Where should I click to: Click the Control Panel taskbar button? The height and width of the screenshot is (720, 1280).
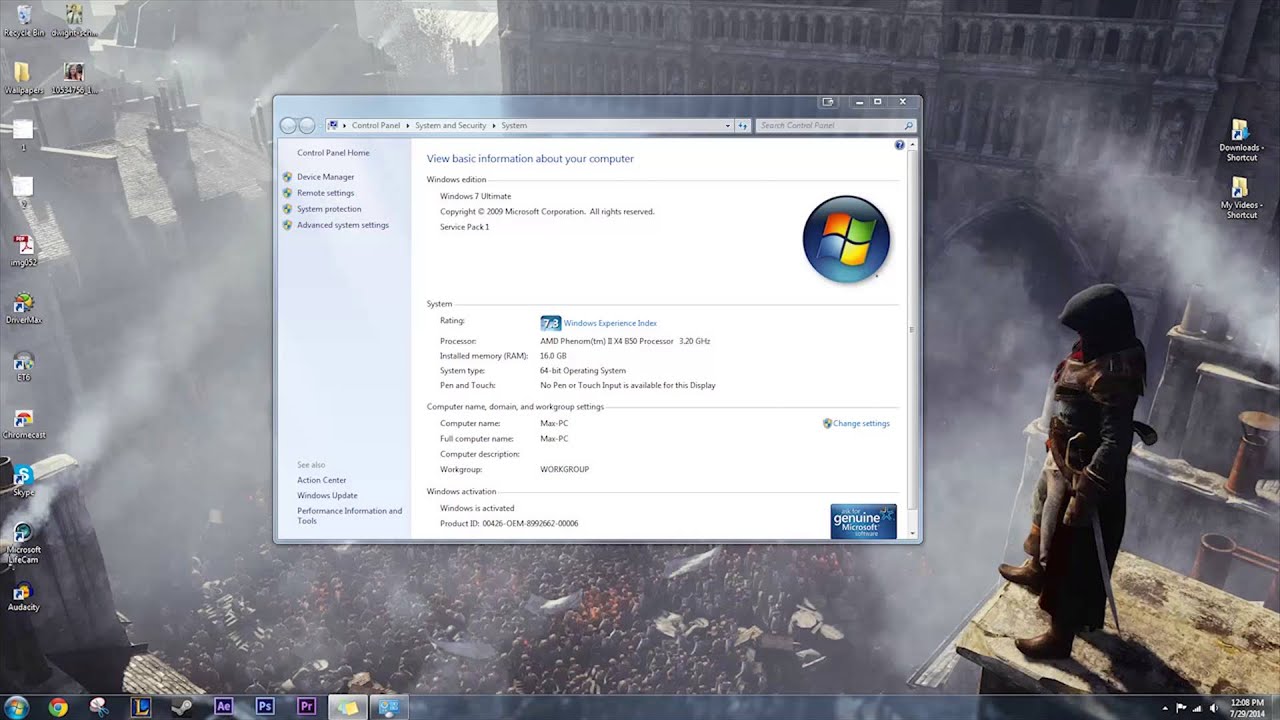pos(389,707)
